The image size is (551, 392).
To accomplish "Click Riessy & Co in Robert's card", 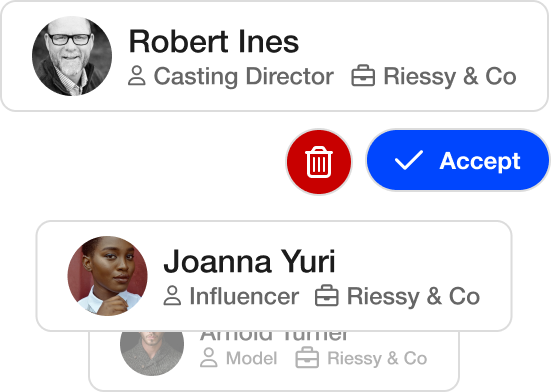I will 450,76.
